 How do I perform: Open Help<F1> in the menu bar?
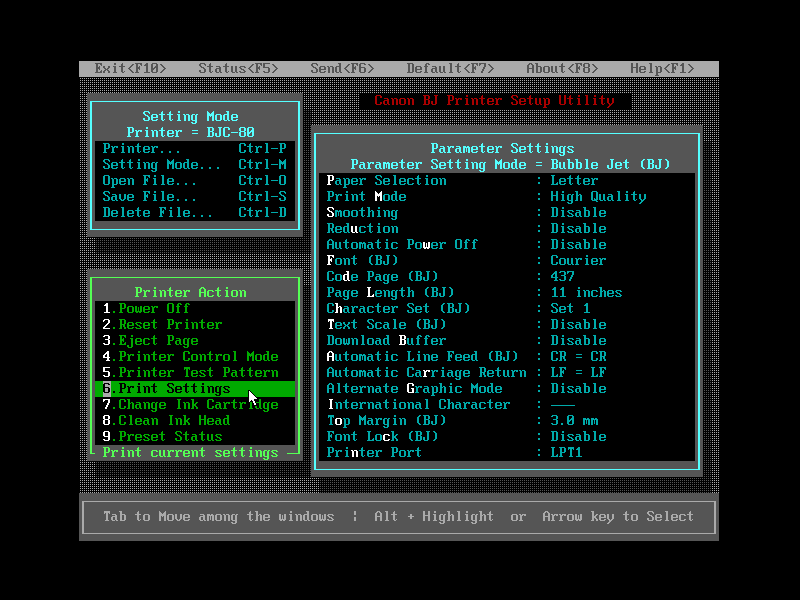[x=662, y=68]
